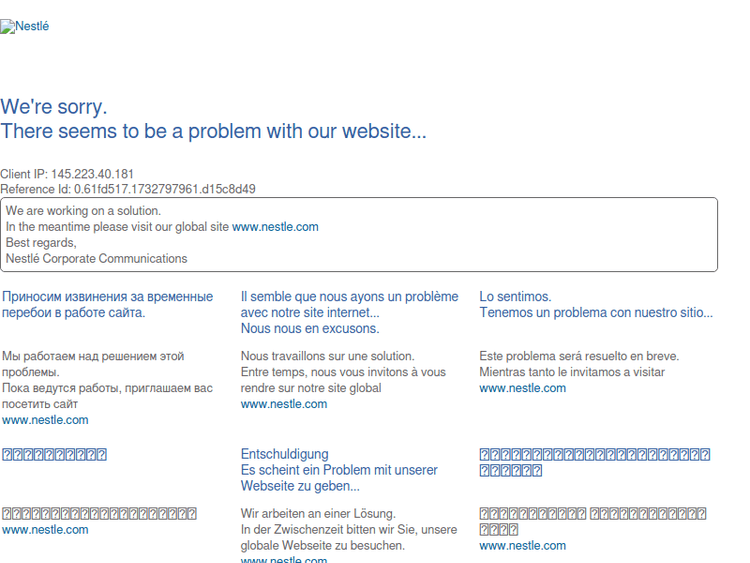Viewport: 750px width, 563px height.
Task: Select the "There seems to be a problem" heading
Action: [213, 131]
